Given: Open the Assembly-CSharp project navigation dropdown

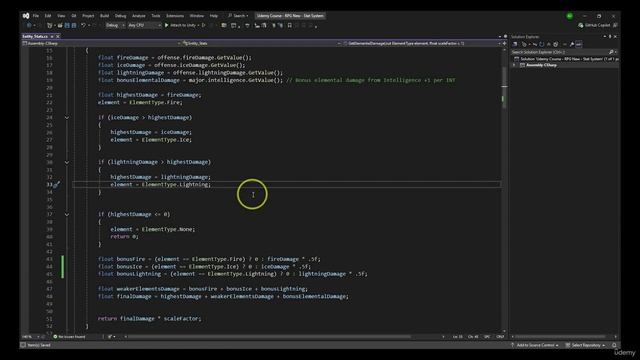Looking at the screenshot, I should point(101,43).
